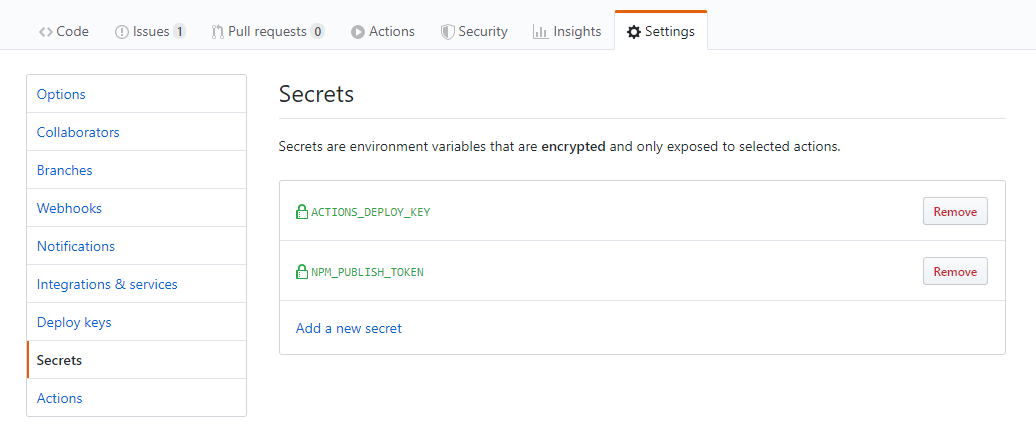Image resolution: width=1036 pixels, height=425 pixels.
Task: Go to Collaborators in the sidebar
Action: (x=78, y=132)
